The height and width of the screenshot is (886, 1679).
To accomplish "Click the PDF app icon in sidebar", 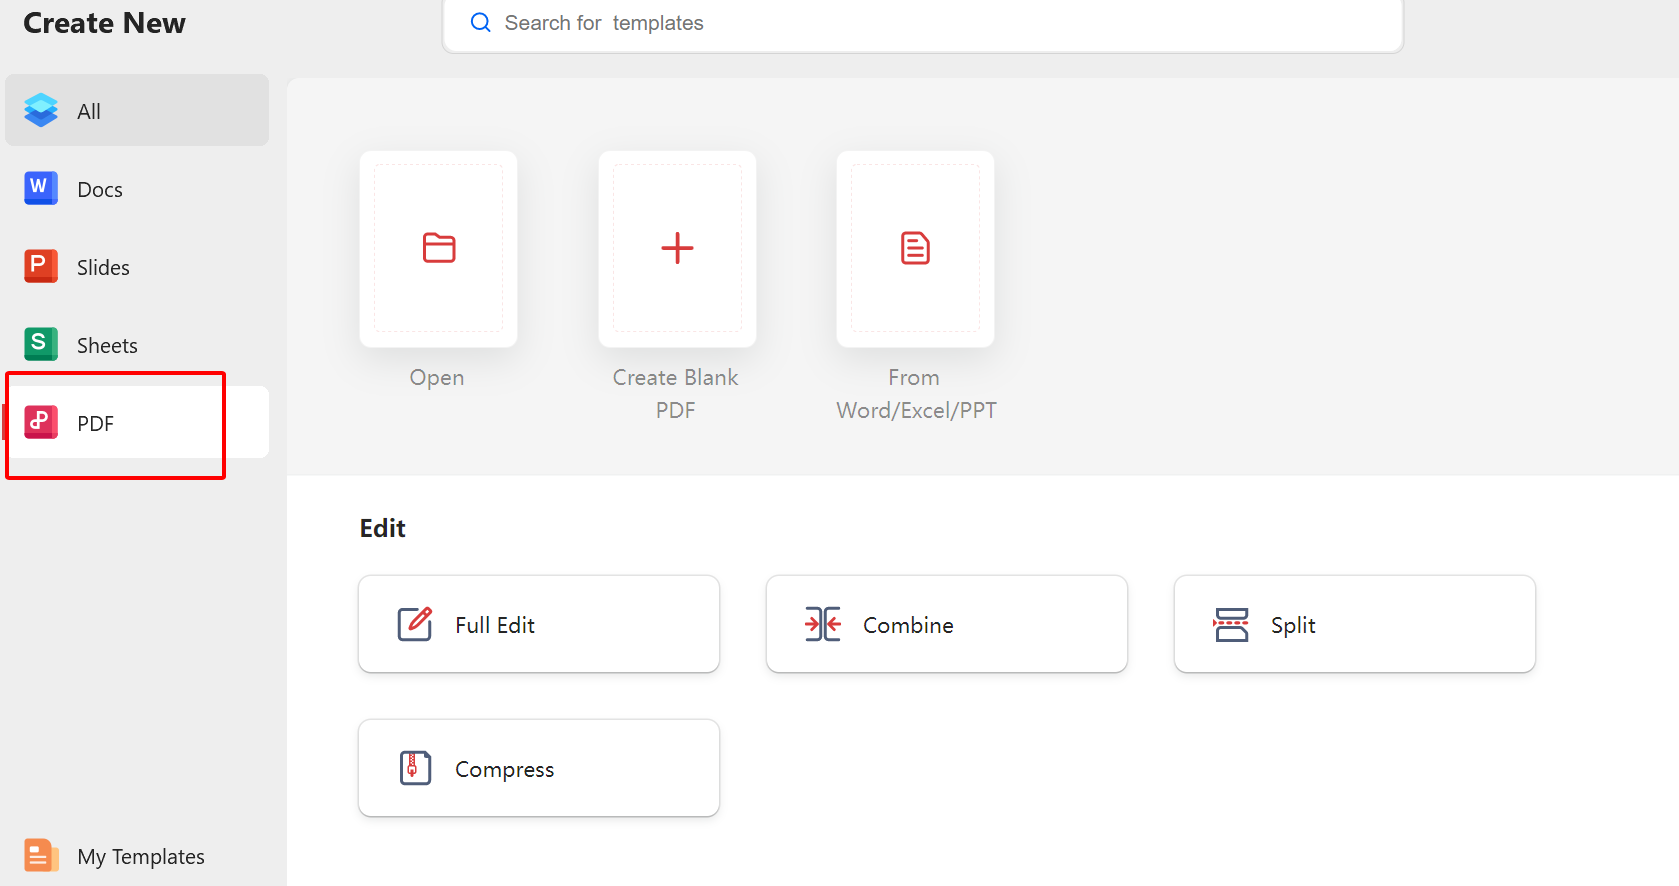I will [41, 422].
